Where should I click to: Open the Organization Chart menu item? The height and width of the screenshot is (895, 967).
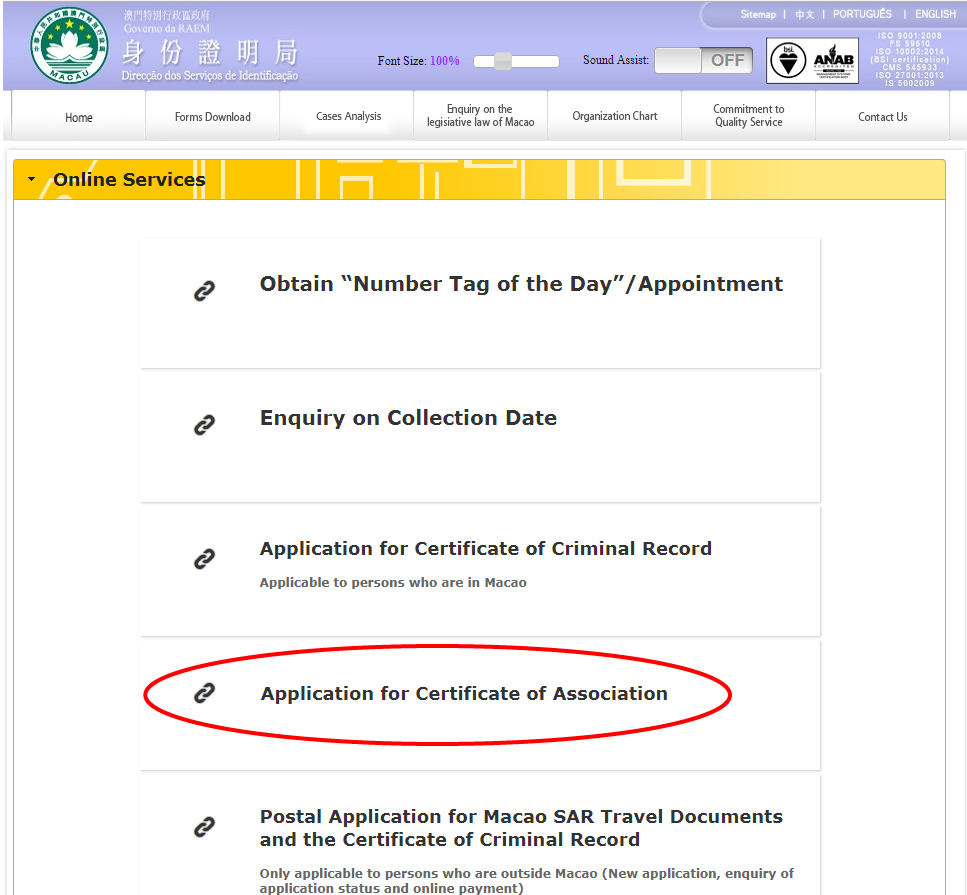[614, 116]
